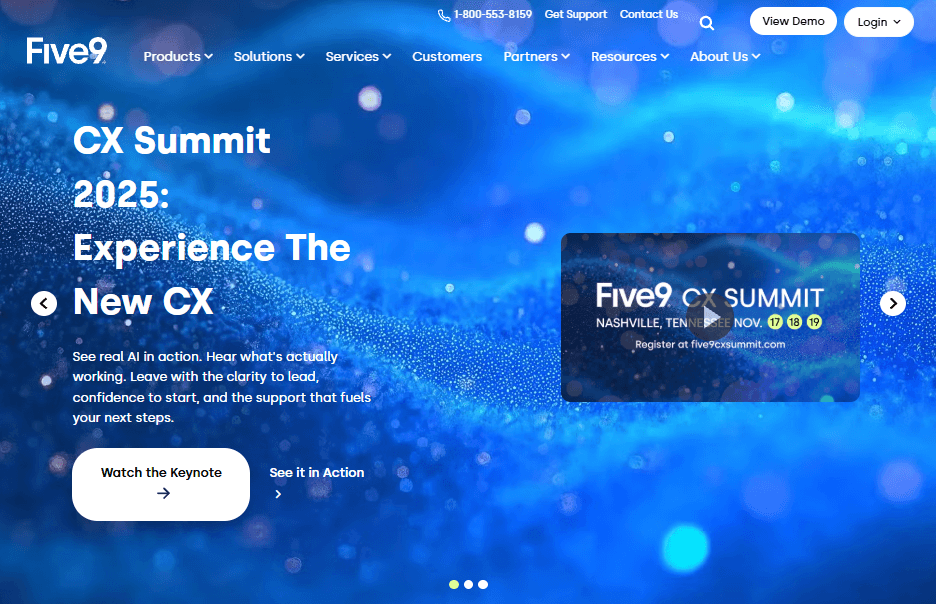The height and width of the screenshot is (604, 936).
Task: Open the search magnifier icon
Action: click(x=707, y=23)
